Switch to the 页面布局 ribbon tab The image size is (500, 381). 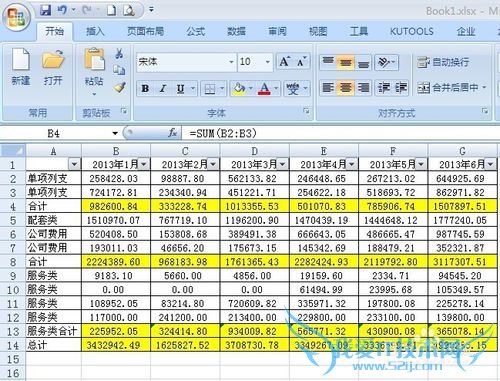coord(145,31)
